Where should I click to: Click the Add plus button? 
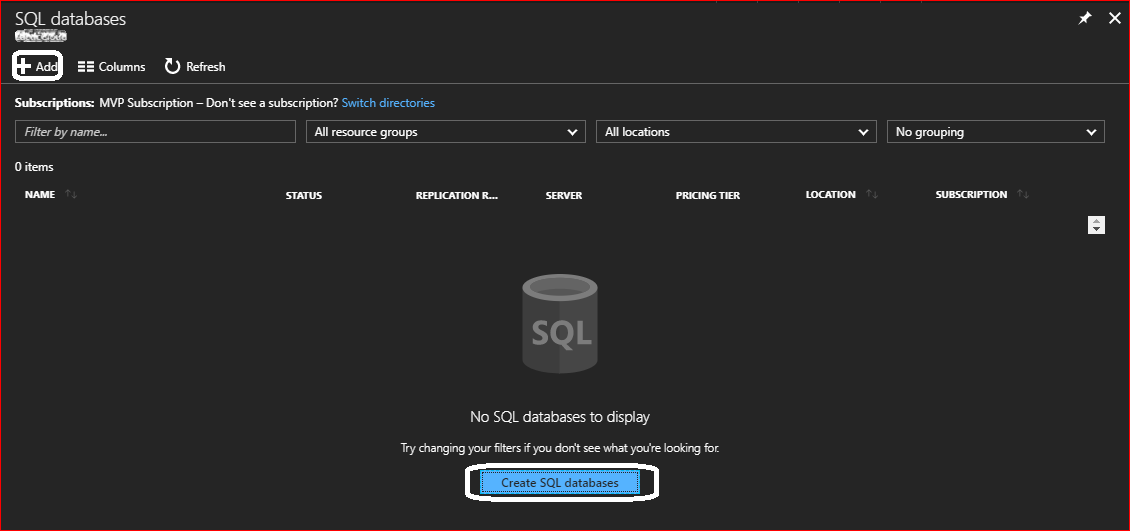[x=37, y=66]
